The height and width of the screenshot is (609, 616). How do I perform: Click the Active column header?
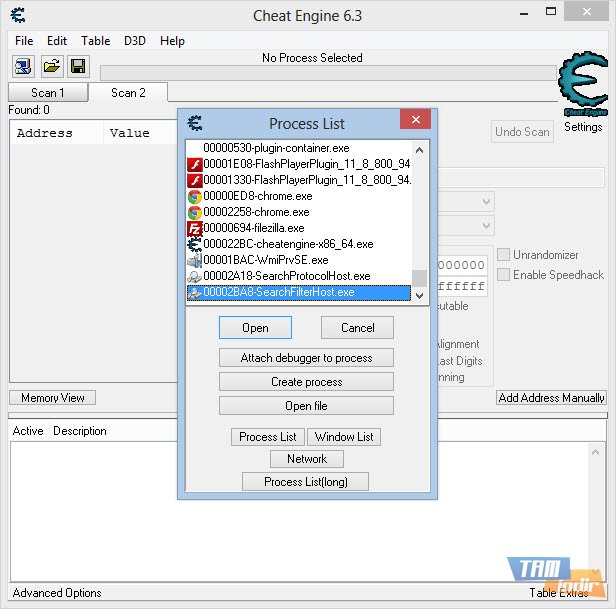[x=28, y=431]
